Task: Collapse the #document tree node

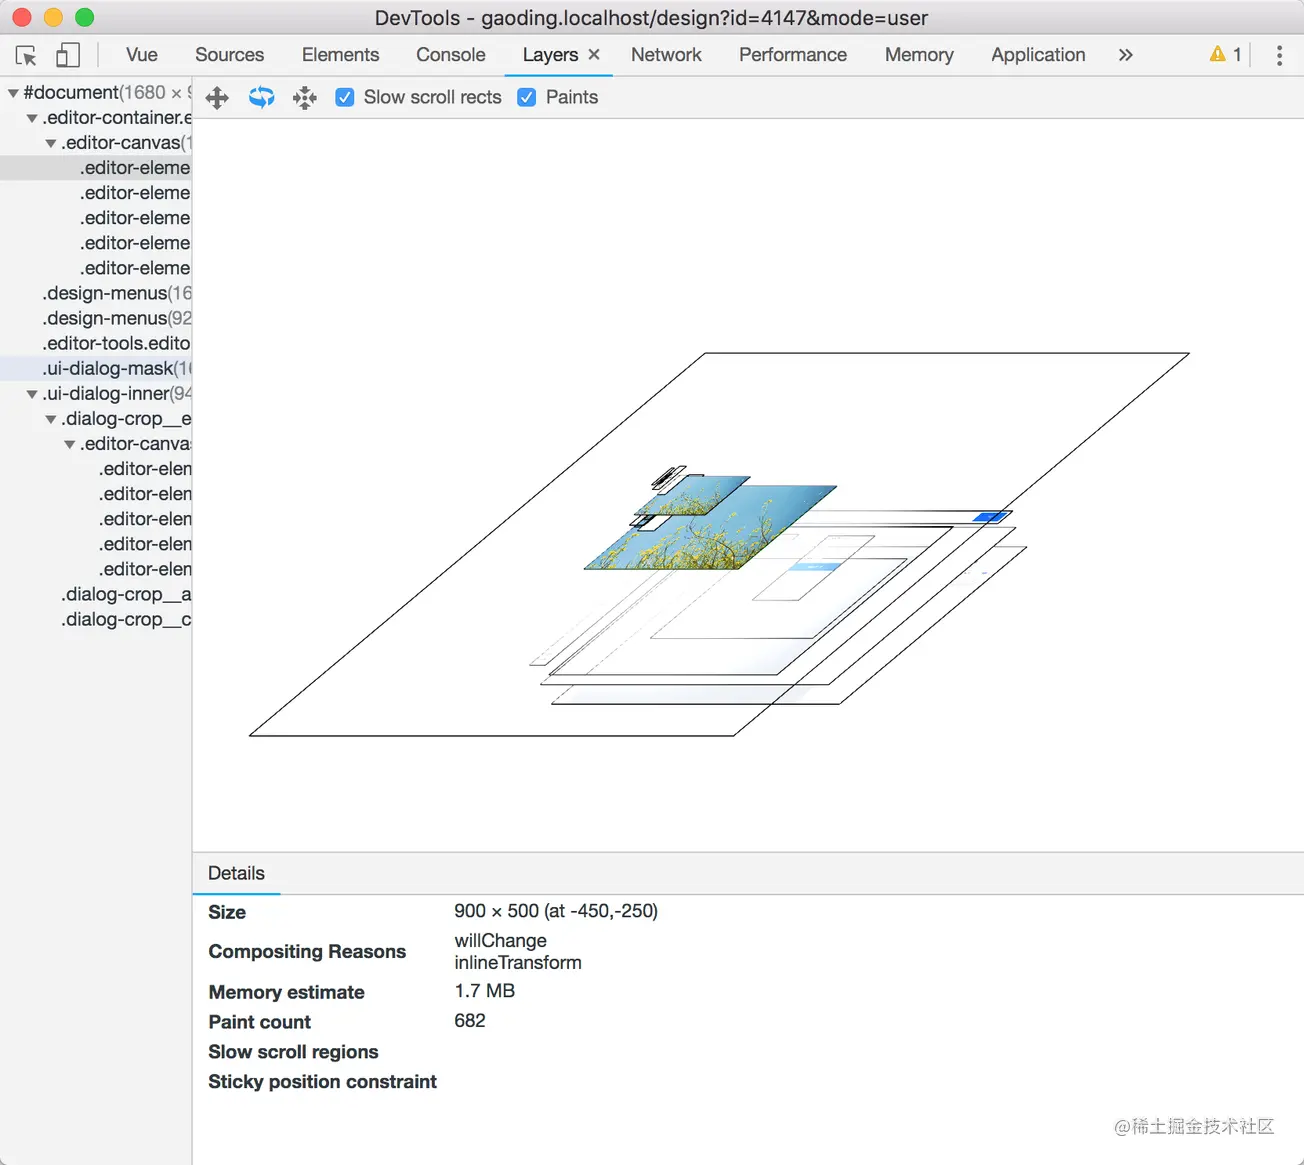Action: (13, 93)
